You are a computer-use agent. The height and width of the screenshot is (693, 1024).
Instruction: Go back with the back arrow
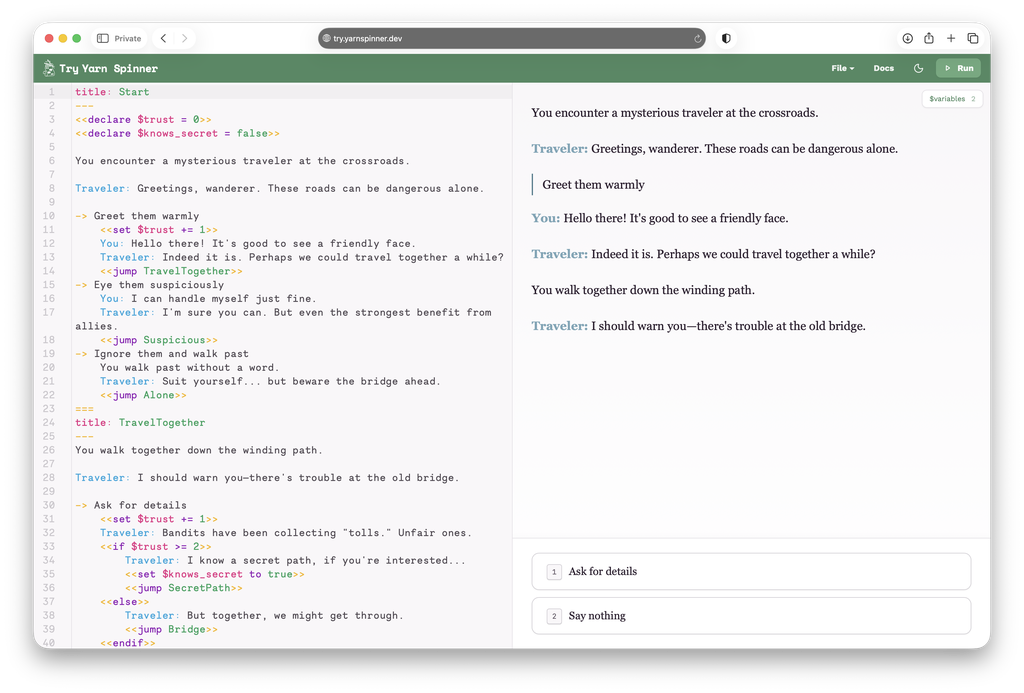coord(164,39)
